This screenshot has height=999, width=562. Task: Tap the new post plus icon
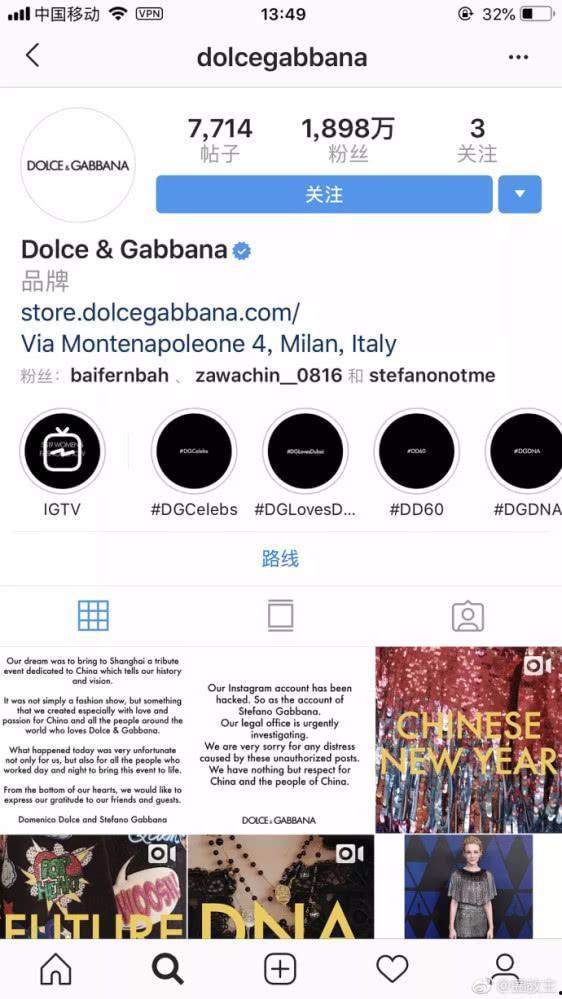click(280, 969)
